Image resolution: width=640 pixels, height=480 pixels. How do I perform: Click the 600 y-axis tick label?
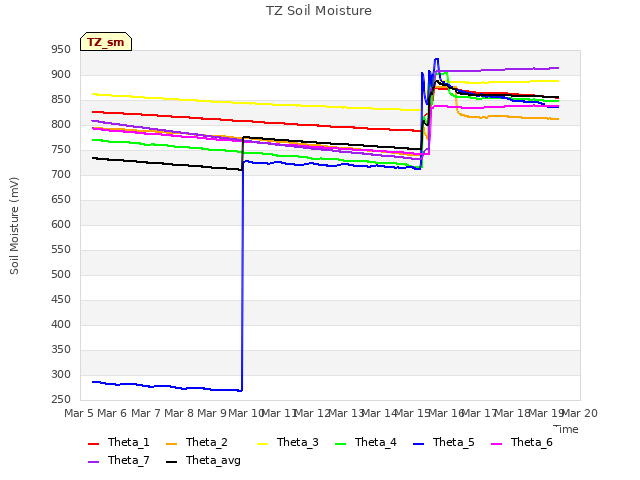pyautogui.click(x=61, y=224)
